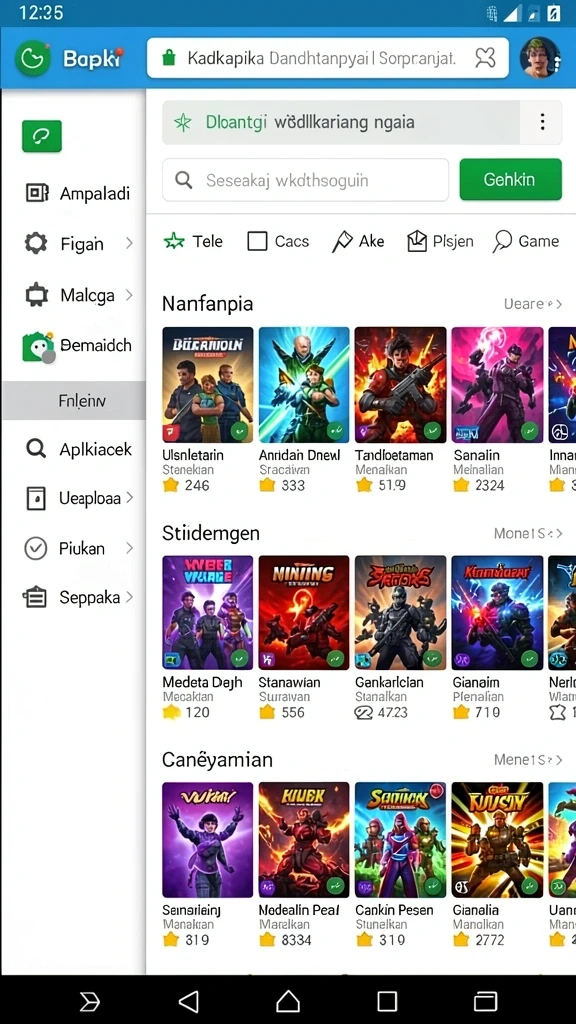Open the Gianalia game thumbnail
The height and width of the screenshot is (1024, 576).
[497, 840]
